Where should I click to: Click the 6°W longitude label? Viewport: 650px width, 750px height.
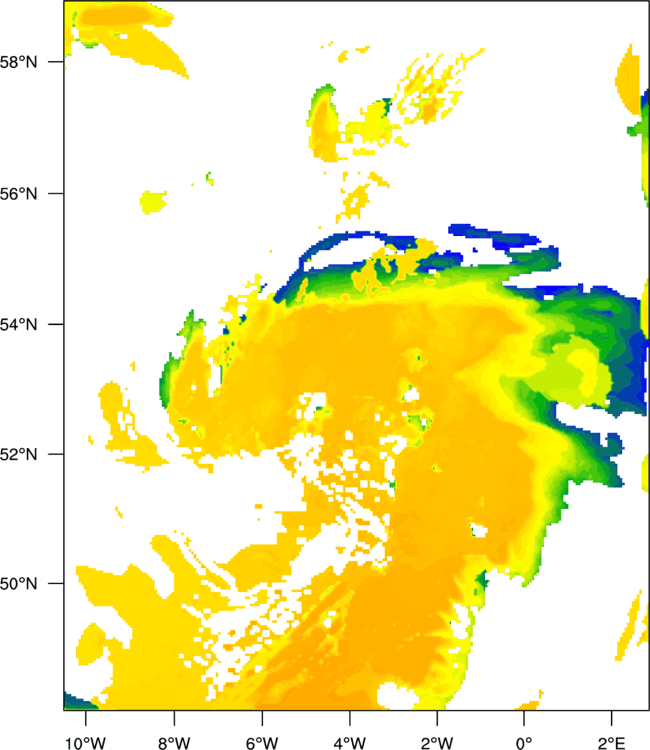point(262,741)
